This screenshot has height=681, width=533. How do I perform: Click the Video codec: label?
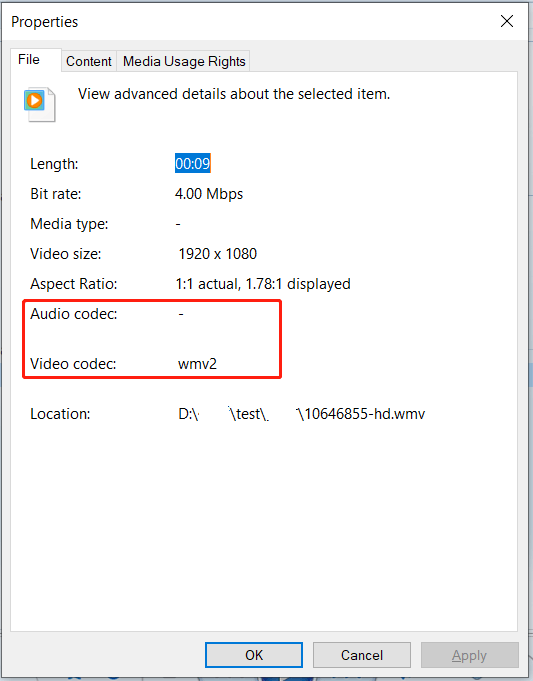(x=73, y=364)
